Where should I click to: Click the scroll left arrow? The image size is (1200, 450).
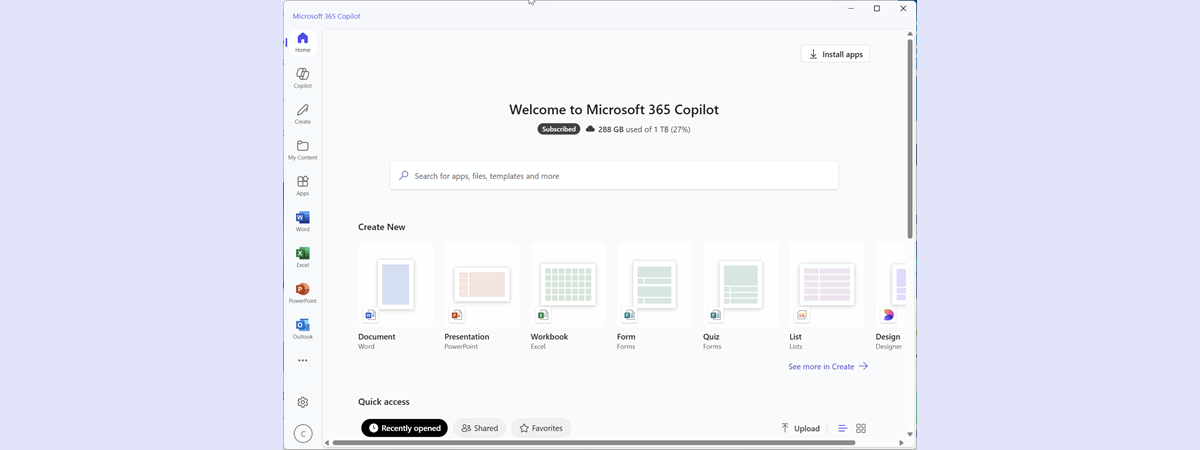click(x=326, y=442)
